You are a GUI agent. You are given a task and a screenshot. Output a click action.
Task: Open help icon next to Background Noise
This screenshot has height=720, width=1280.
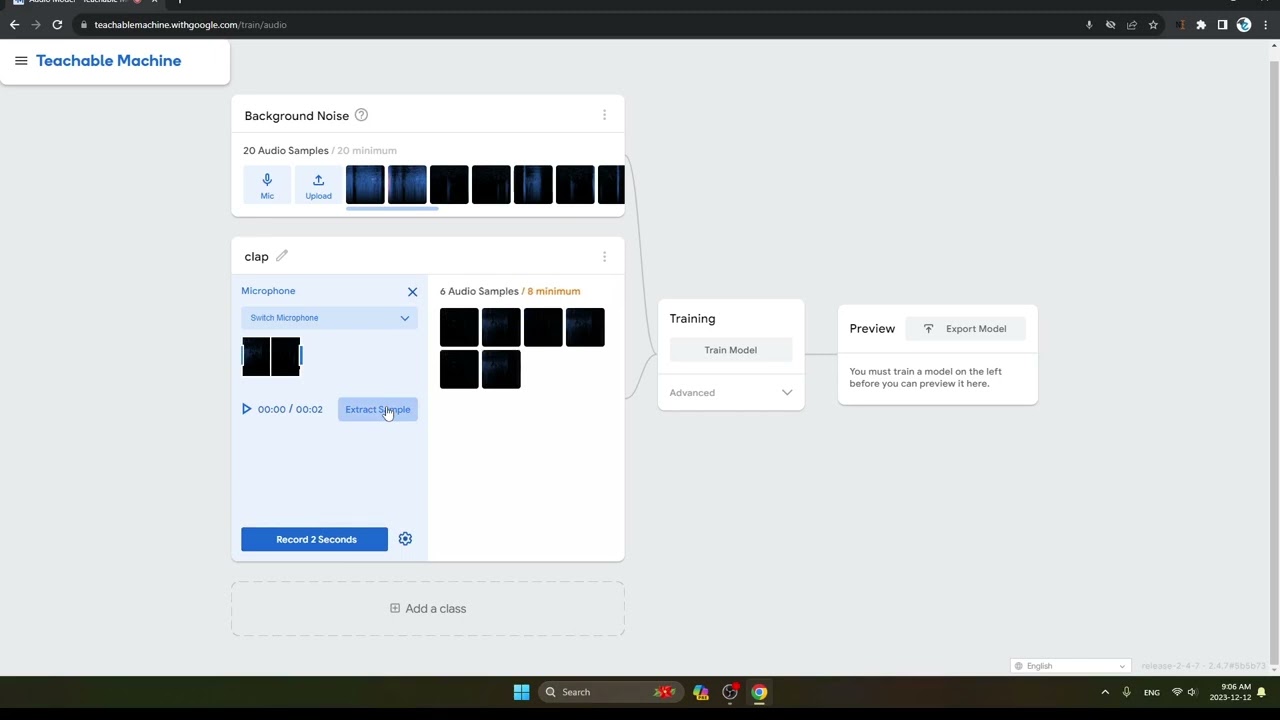(361, 115)
